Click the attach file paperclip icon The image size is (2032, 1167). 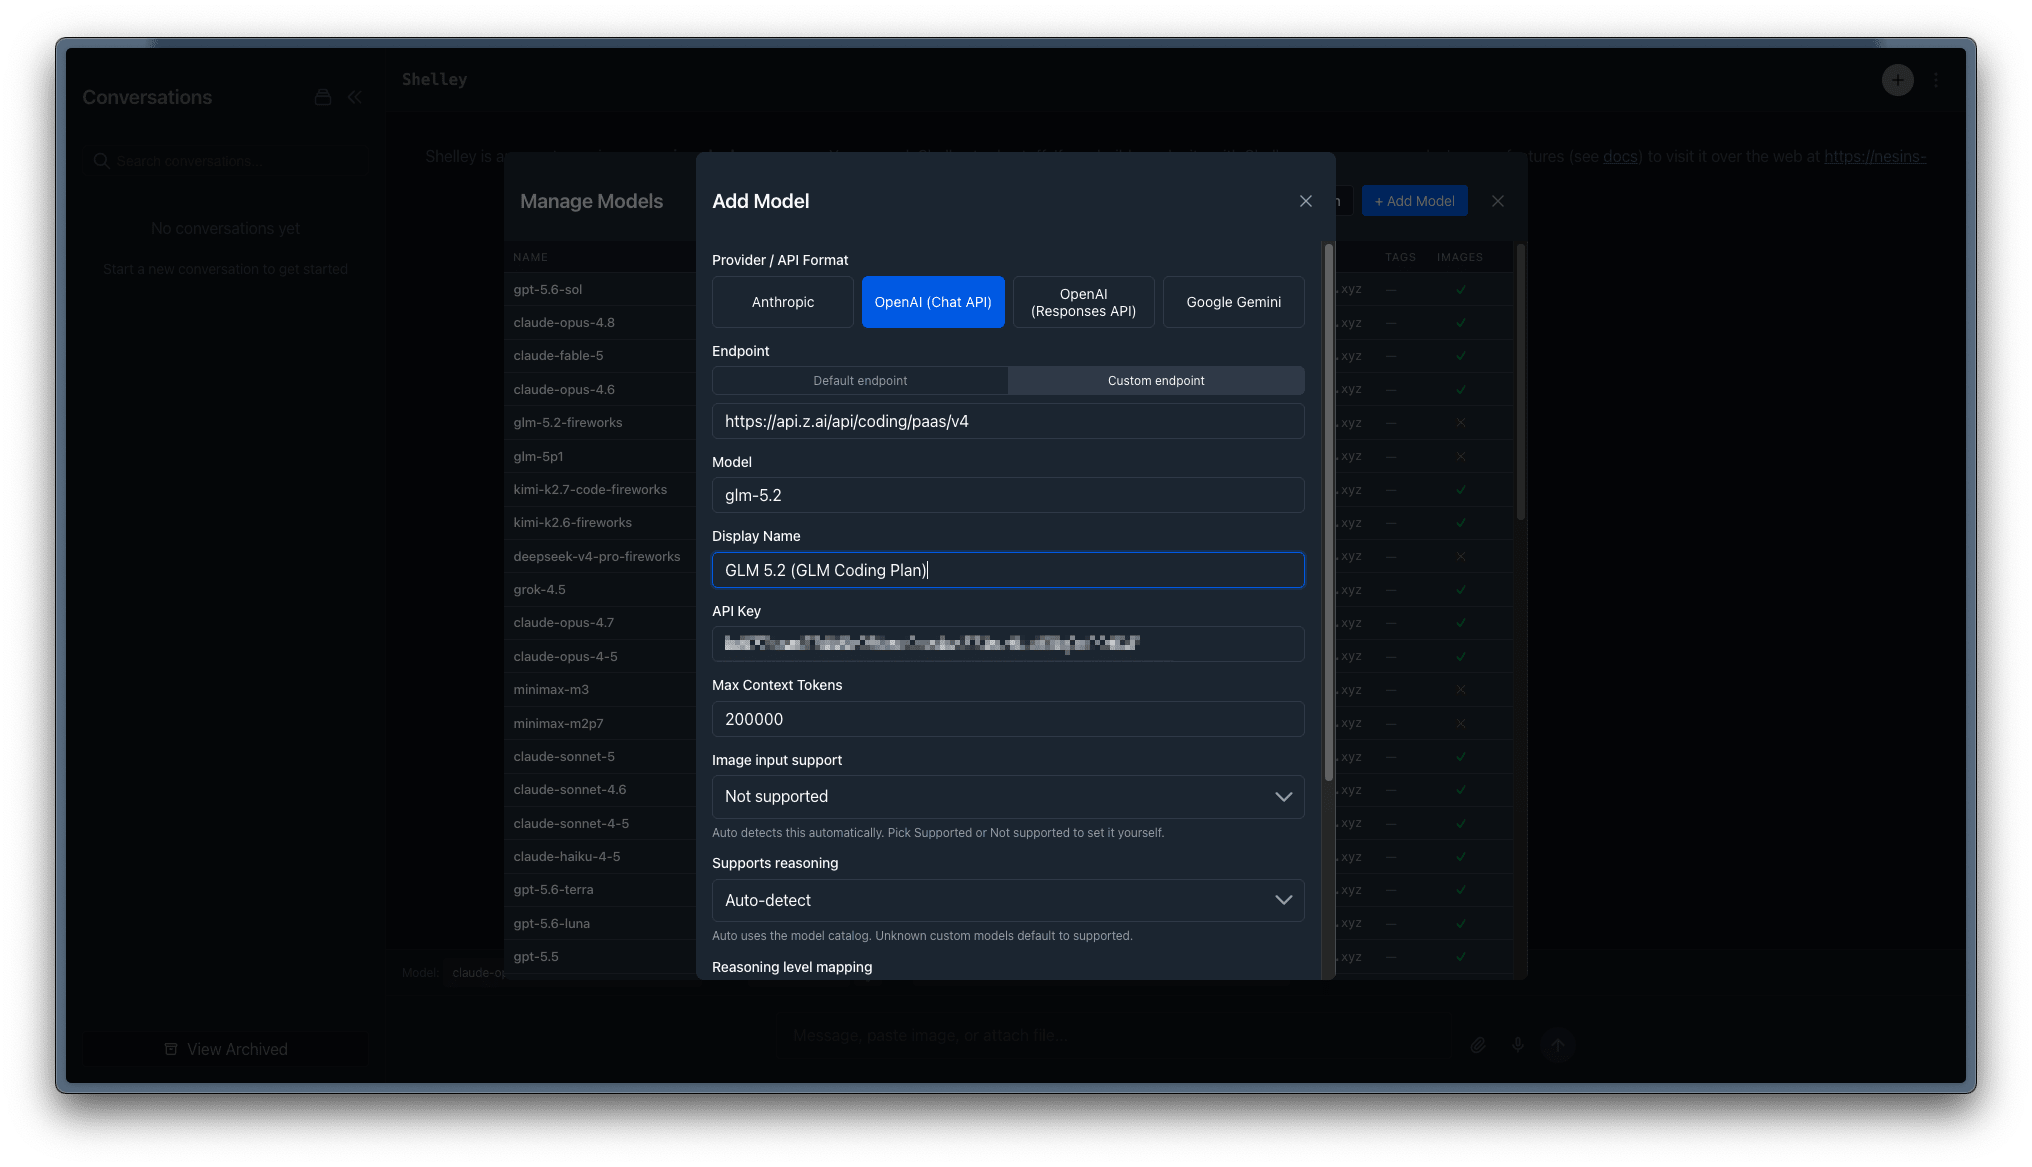pyautogui.click(x=1477, y=1045)
